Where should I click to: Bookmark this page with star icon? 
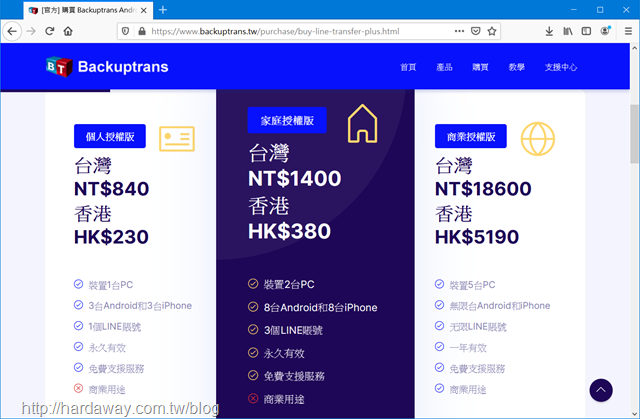click(492, 31)
